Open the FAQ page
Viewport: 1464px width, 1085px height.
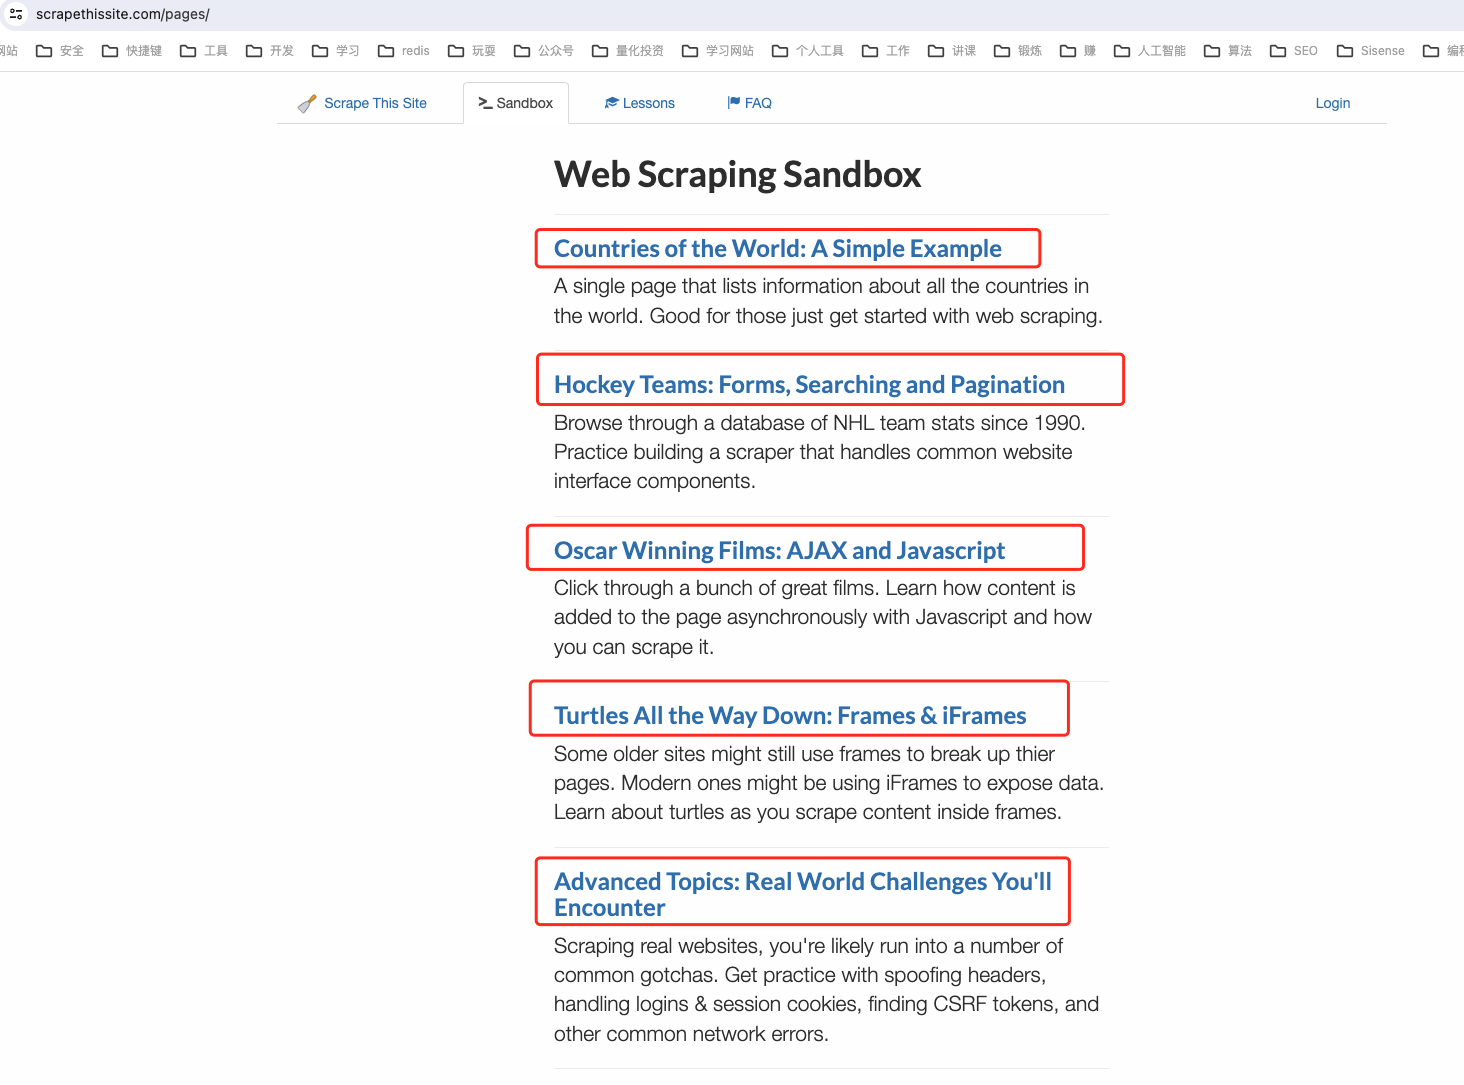[750, 103]
